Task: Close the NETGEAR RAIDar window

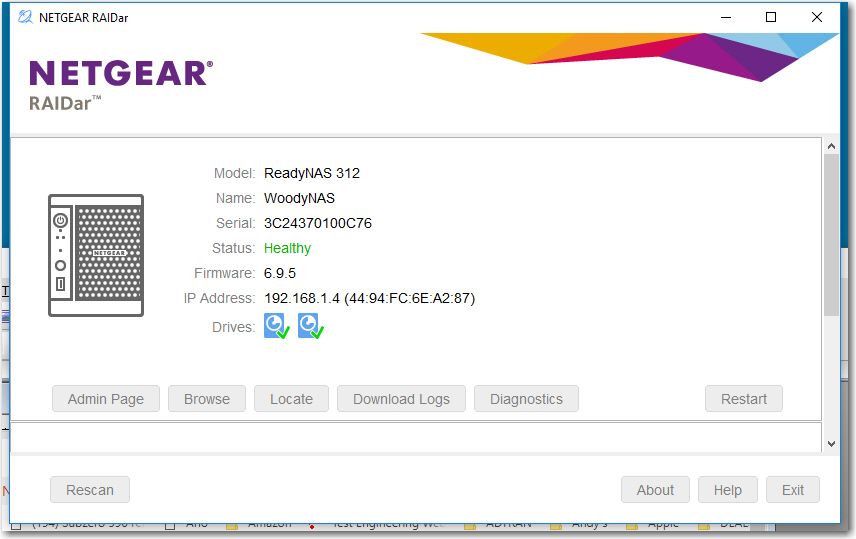Action: [x=817, y=17]
